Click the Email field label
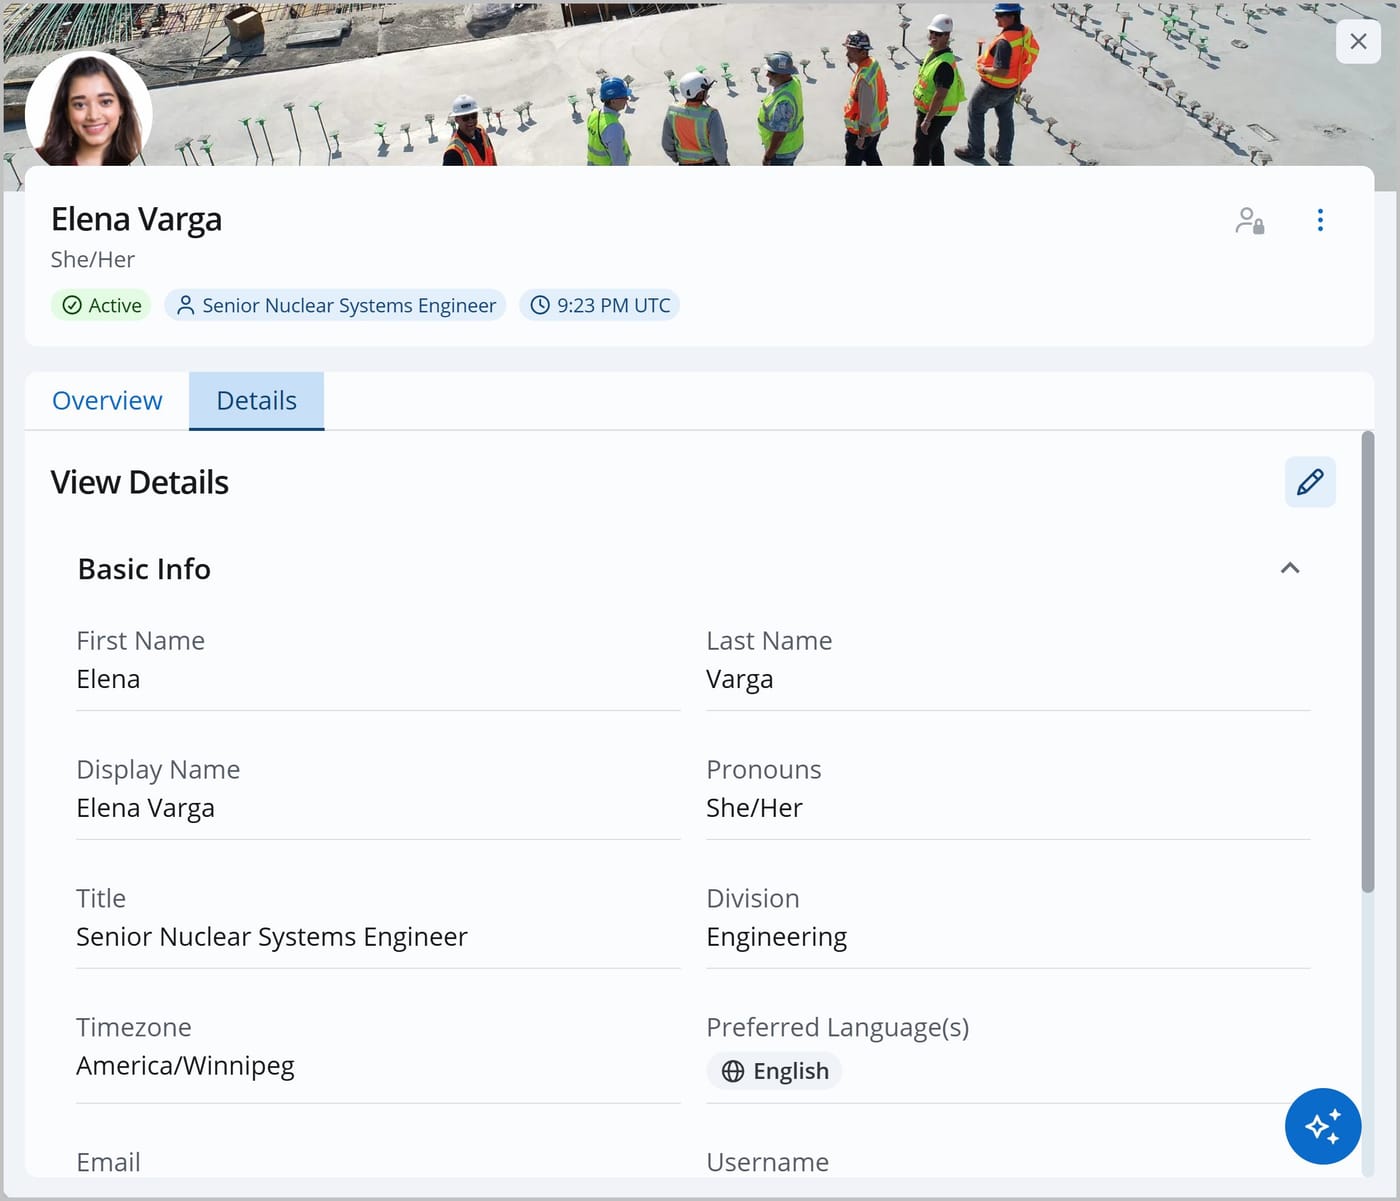This screenshot has height=1201, width=1400. point(109,1162)
